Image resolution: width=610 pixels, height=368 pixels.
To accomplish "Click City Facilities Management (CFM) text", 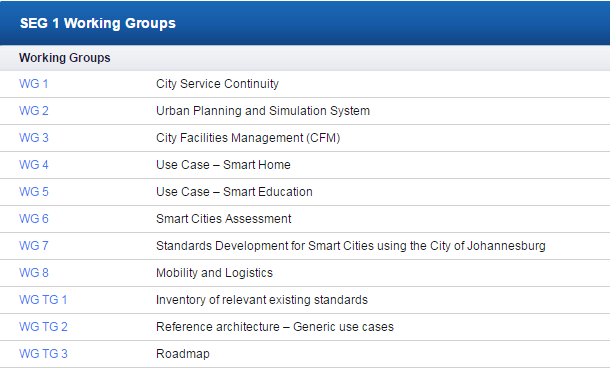I will click(248, 138).
